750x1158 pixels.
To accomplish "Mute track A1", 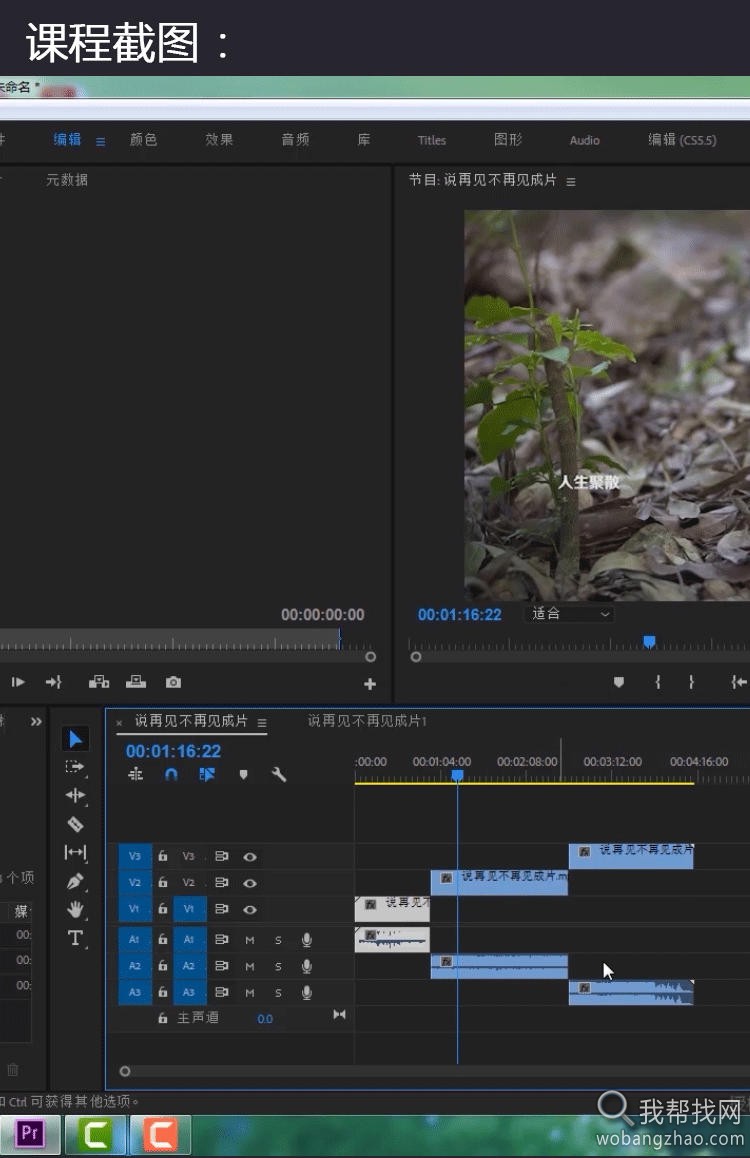I will point(250,940).
